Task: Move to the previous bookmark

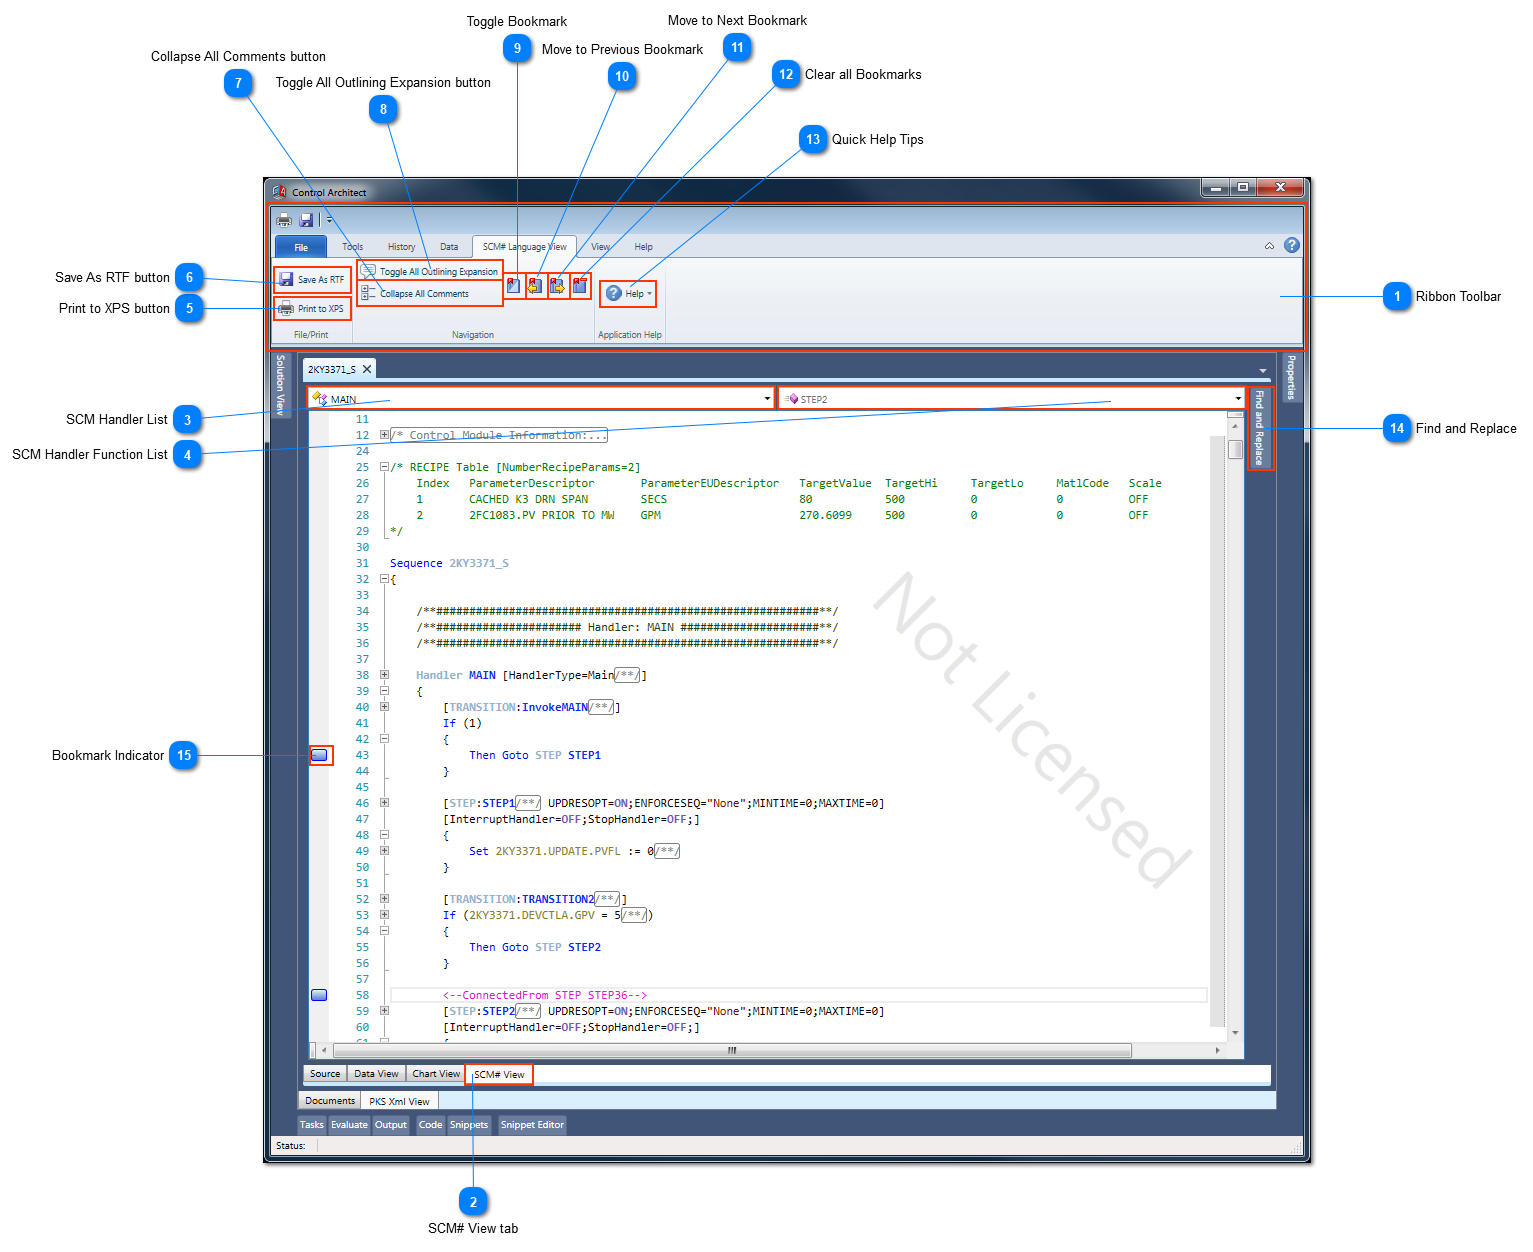Action: point(535,286)
